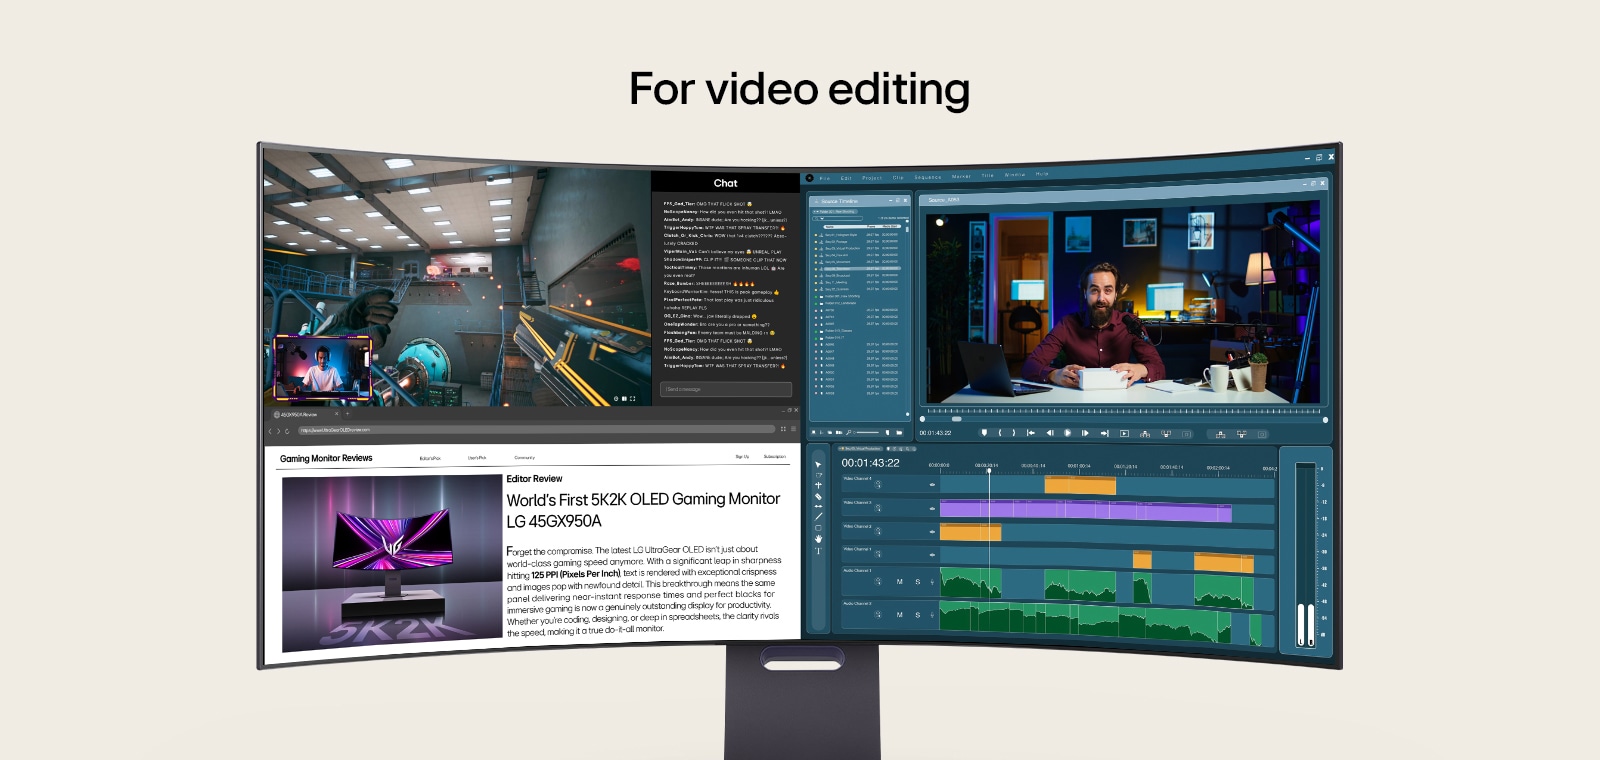The image size is (1600, 760).
Task: Click the Sign Up link on review site
Action: 742,457
